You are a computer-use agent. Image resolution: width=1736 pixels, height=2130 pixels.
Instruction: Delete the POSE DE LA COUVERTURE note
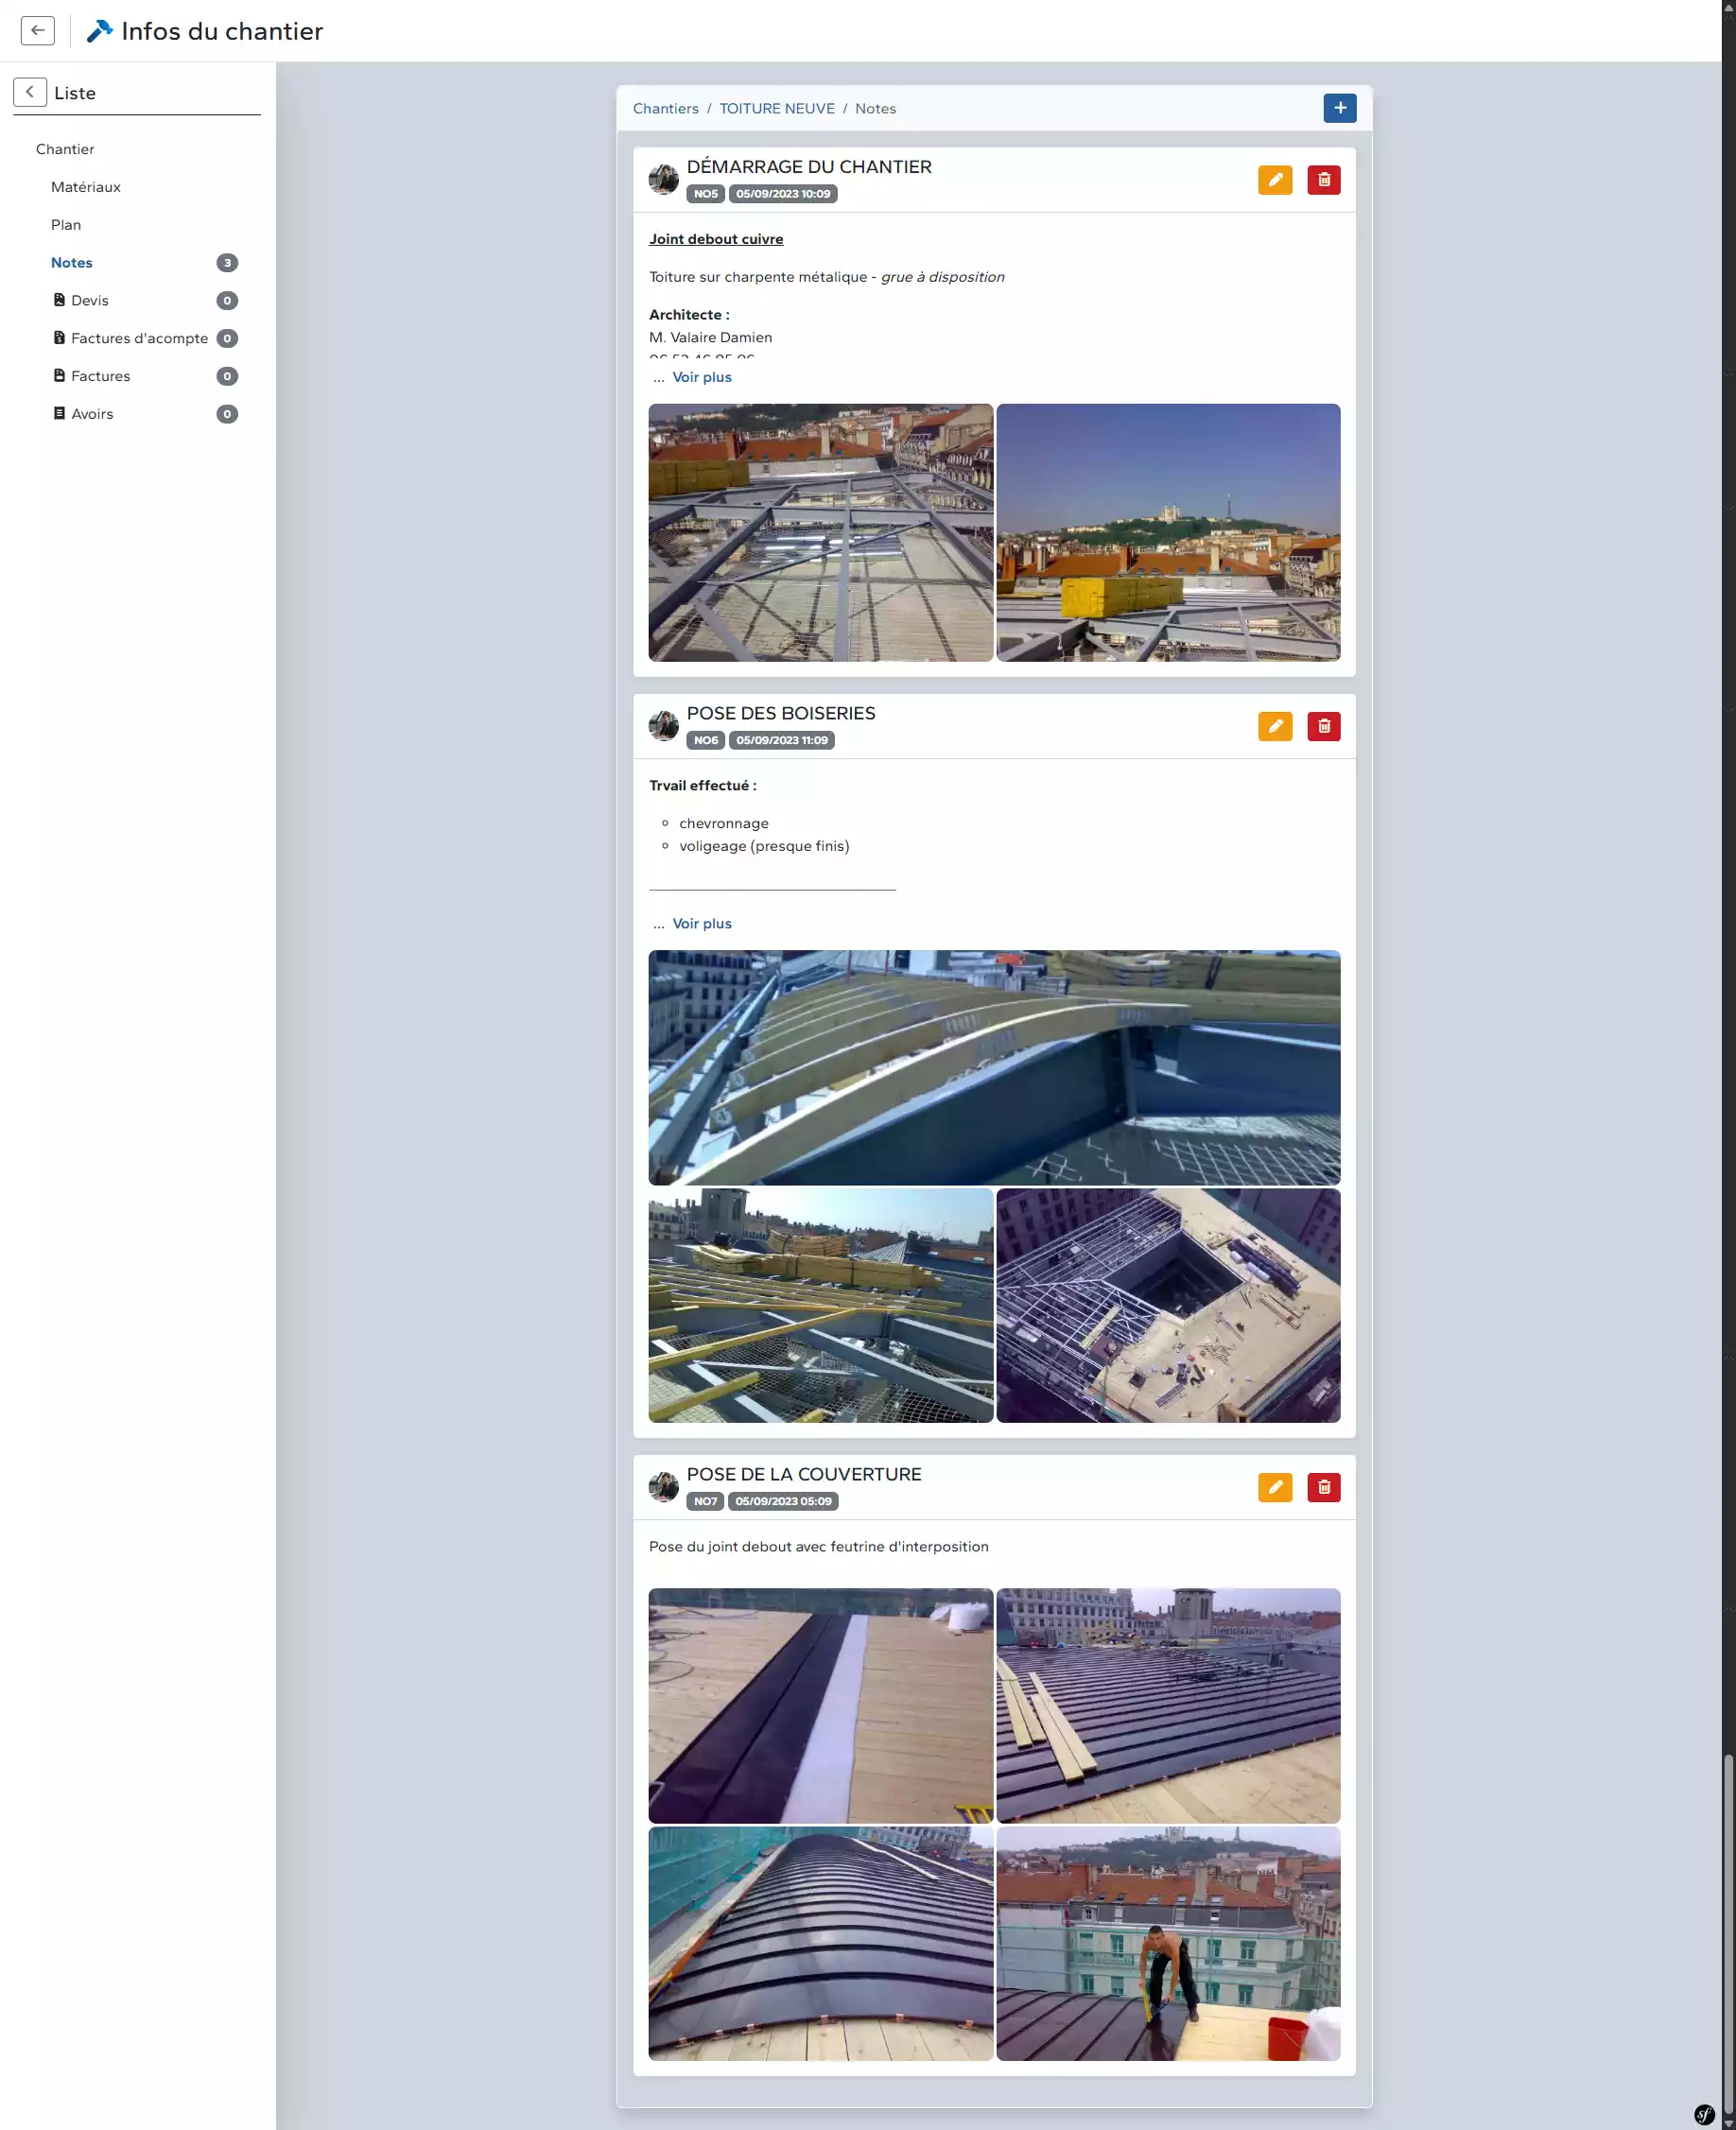pyautogui.click(x=1323, y=1488)
